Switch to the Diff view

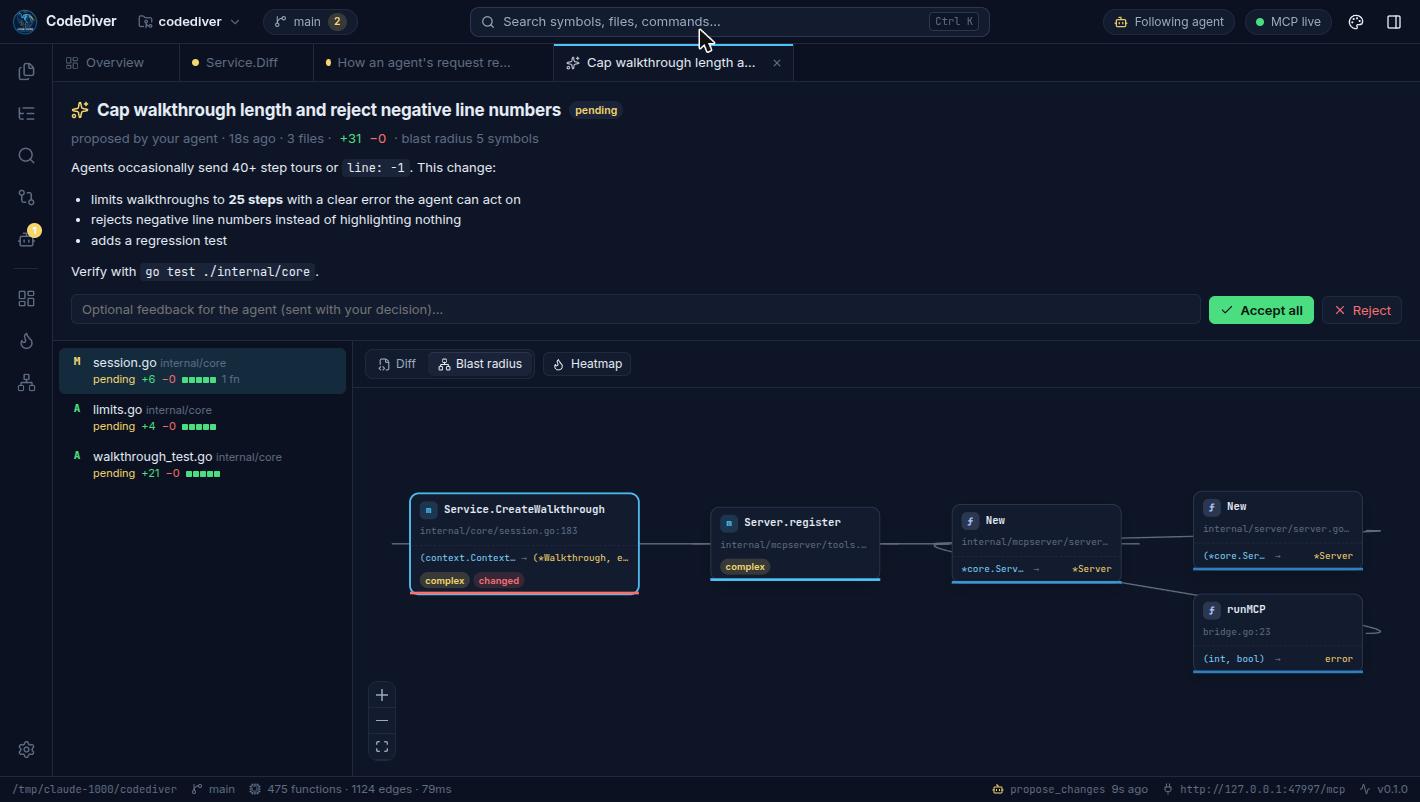click(397, 364)
